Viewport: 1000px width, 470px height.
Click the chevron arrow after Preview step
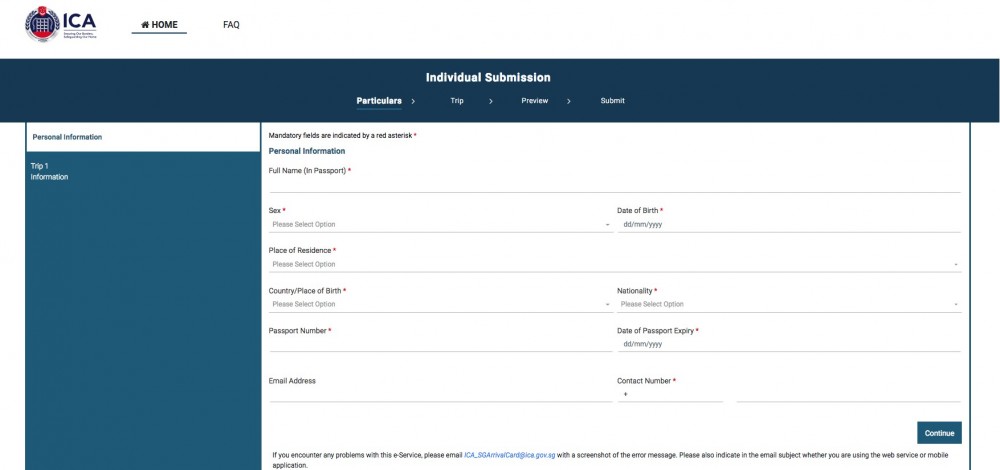(569, 101)
